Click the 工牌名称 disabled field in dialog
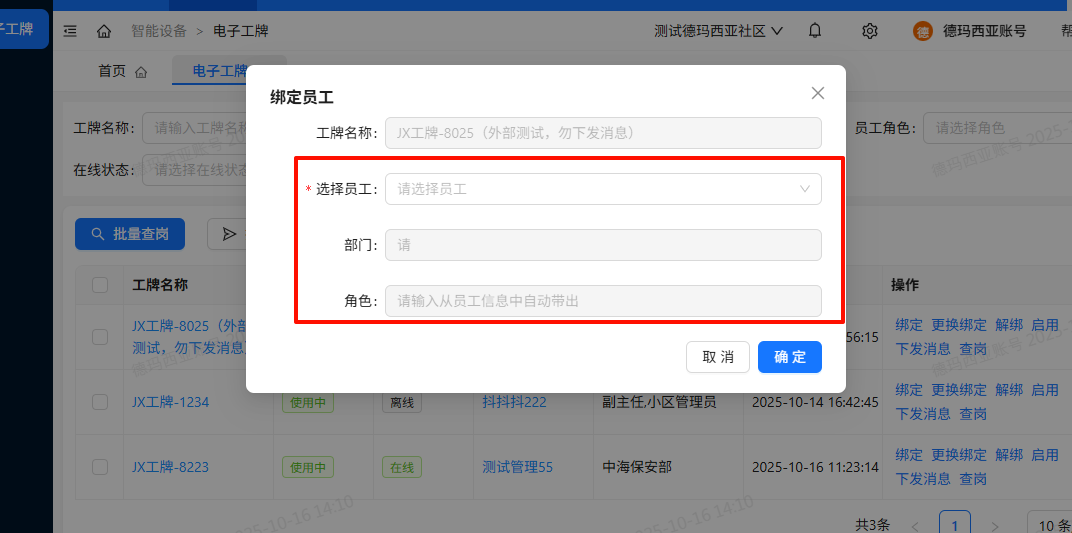This screenshot has height=533, width=1072. click(603, 133)
